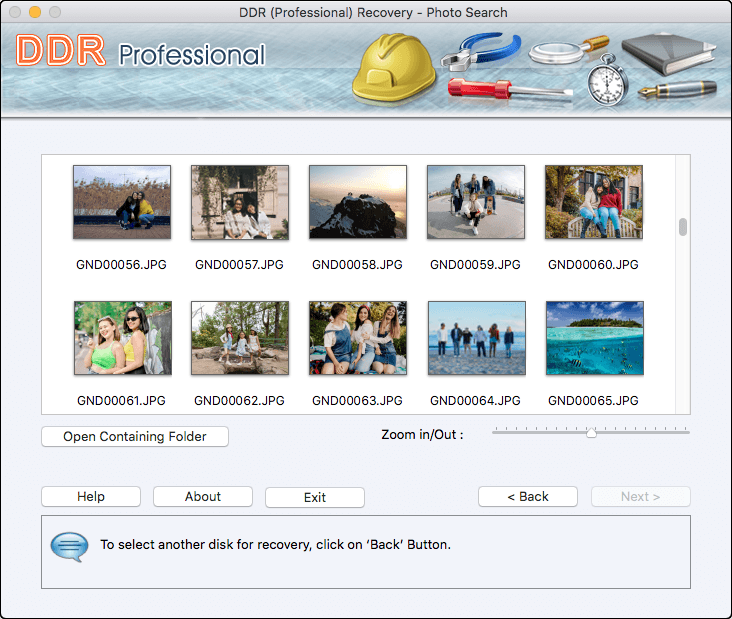732x619 pixels.
Task: Select the island underwater photo GND00065.JPG
Action: pyautogui.click(x=595, y=338)
